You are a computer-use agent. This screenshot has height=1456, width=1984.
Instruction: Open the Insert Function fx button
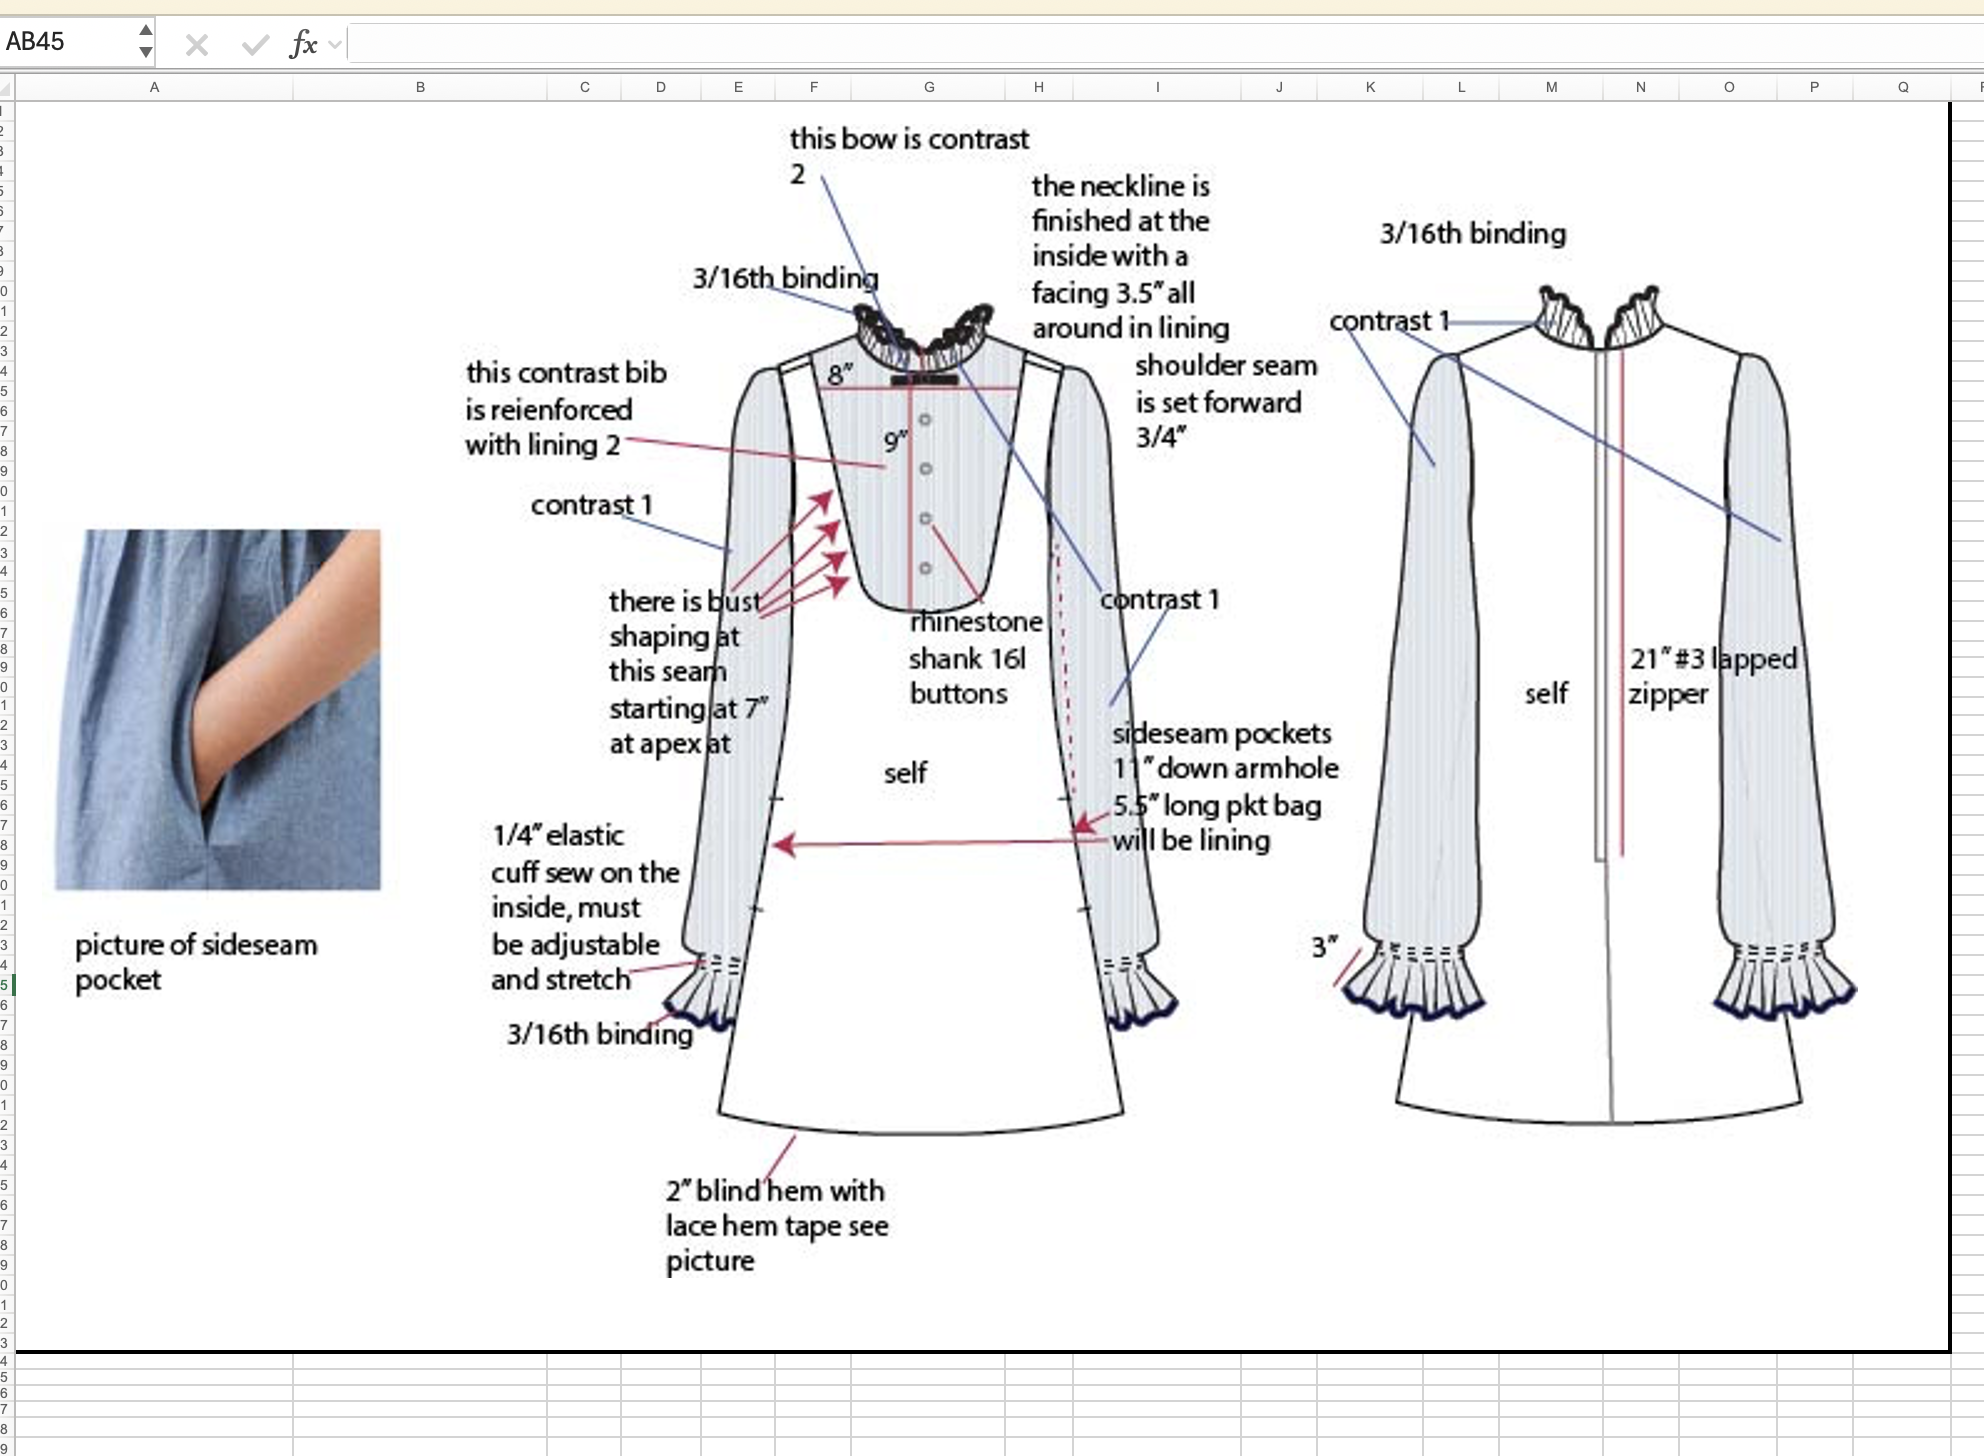[x=302, y=44]
